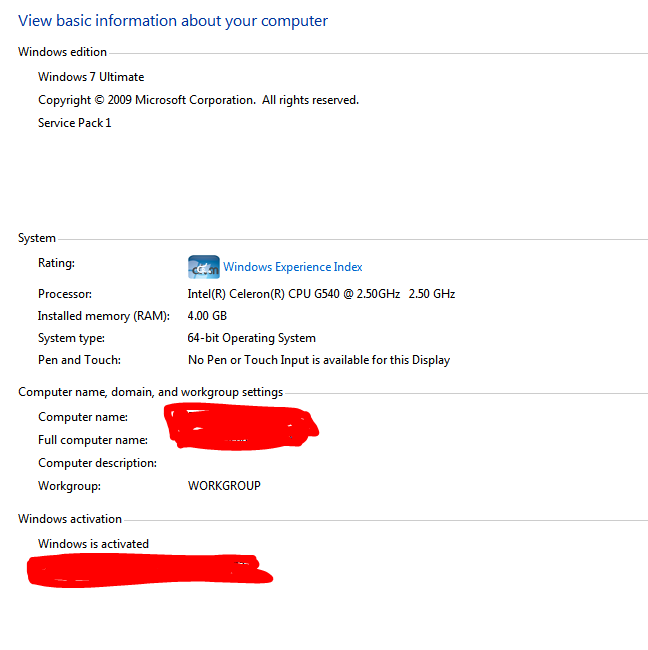648x650 pixels.
Task: Select the 'Windows 7 Ultimate' edition text
Action: pos(91,77)
